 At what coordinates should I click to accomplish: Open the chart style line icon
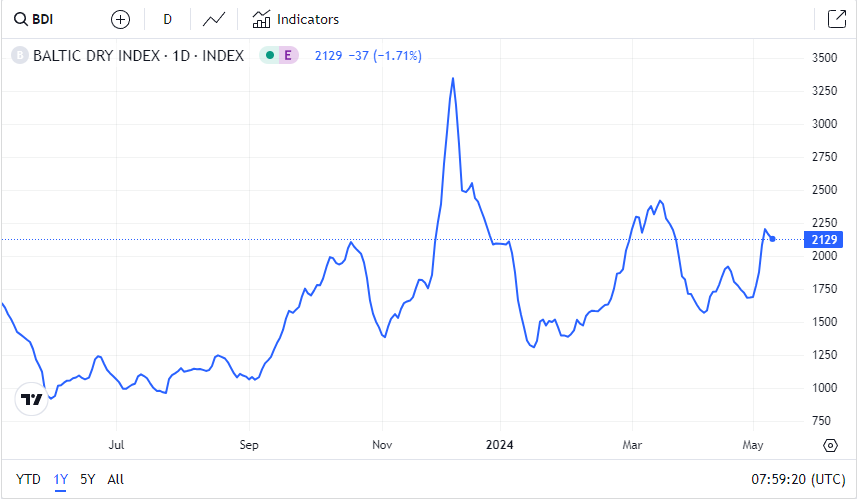pos(213,19)
